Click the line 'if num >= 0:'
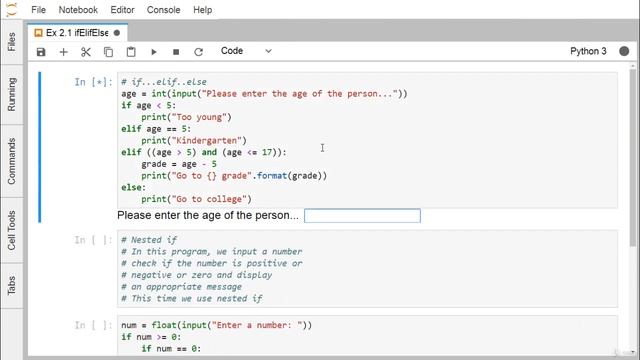Viewport: 640px width, 360px height. 151,337
